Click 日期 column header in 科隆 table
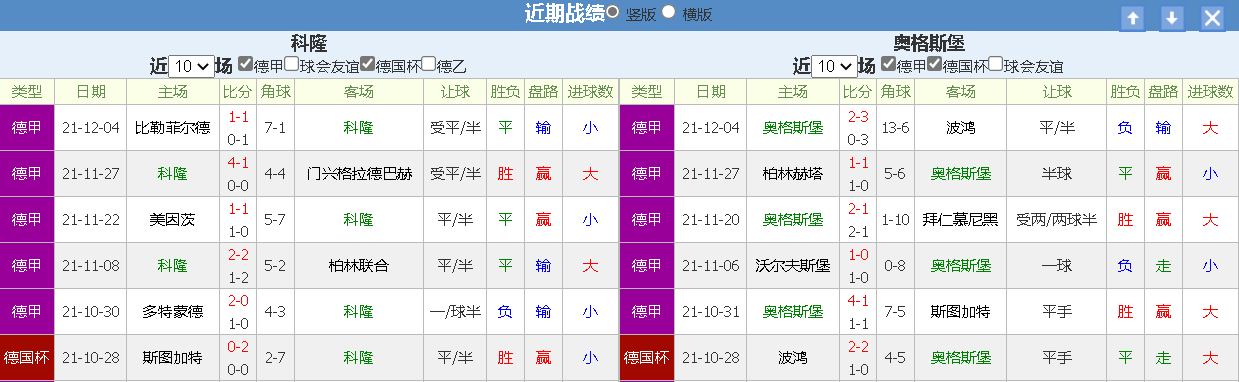 pyautogui.click(x=91, y=91)
